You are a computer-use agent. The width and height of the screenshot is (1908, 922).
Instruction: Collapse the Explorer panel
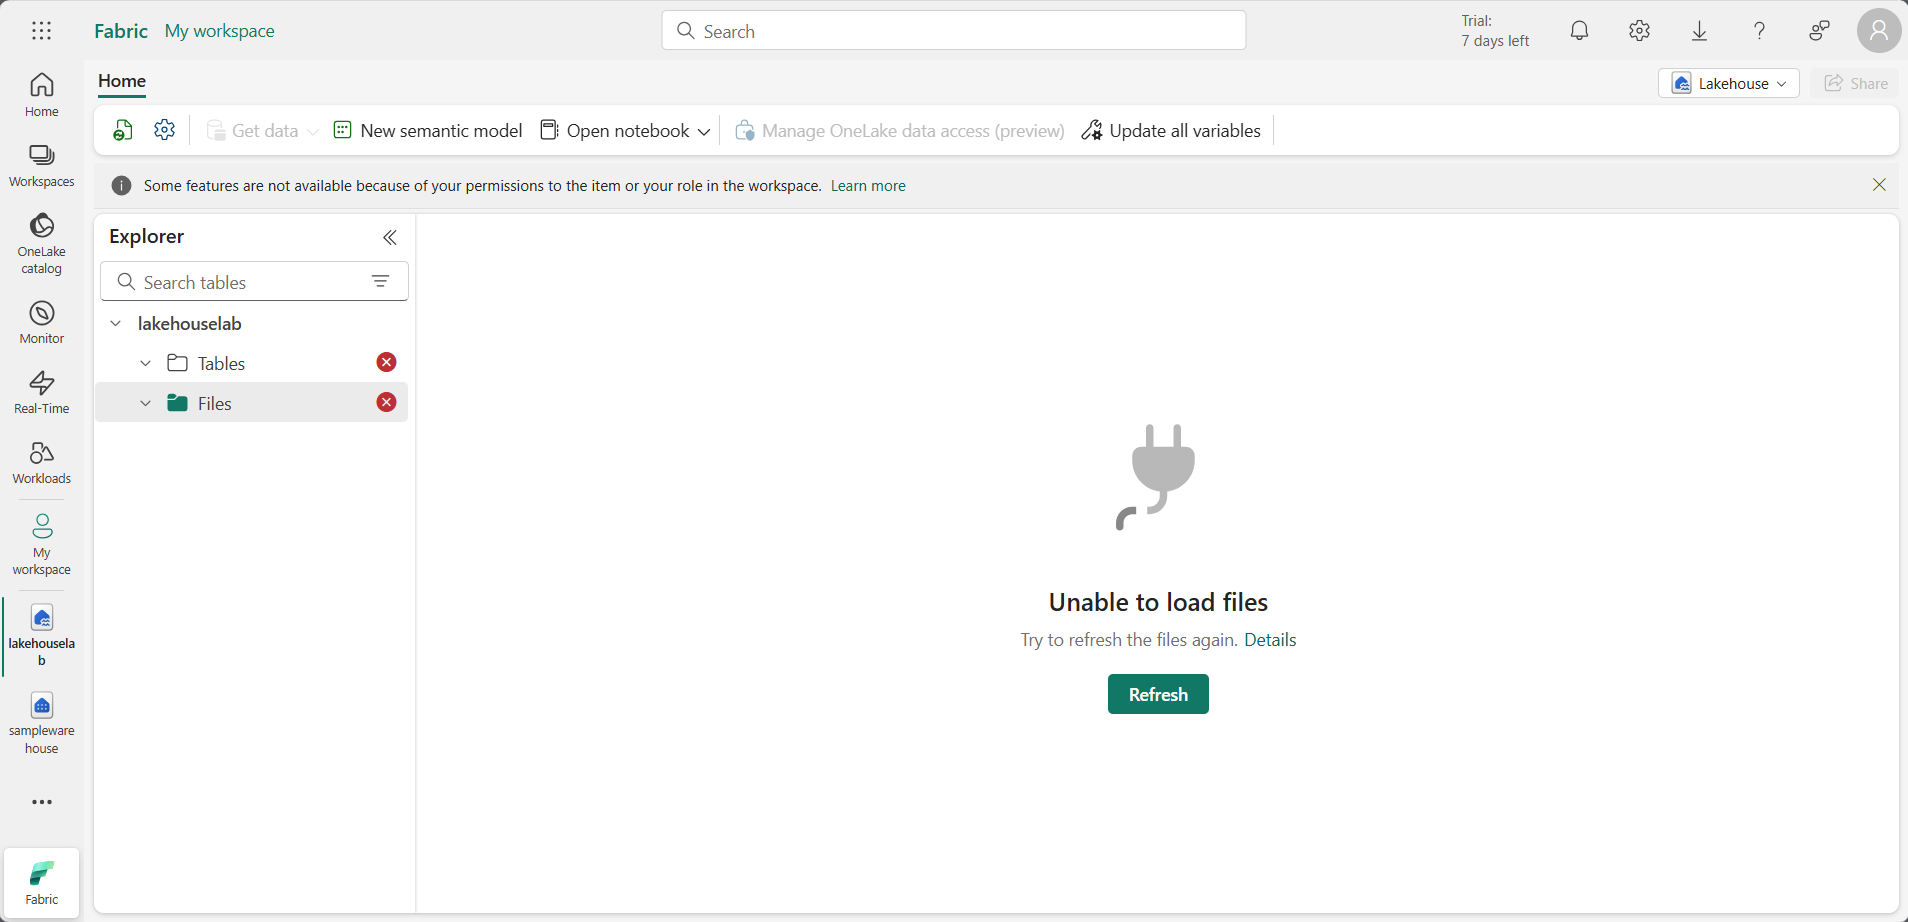click(x=390, y=237)
